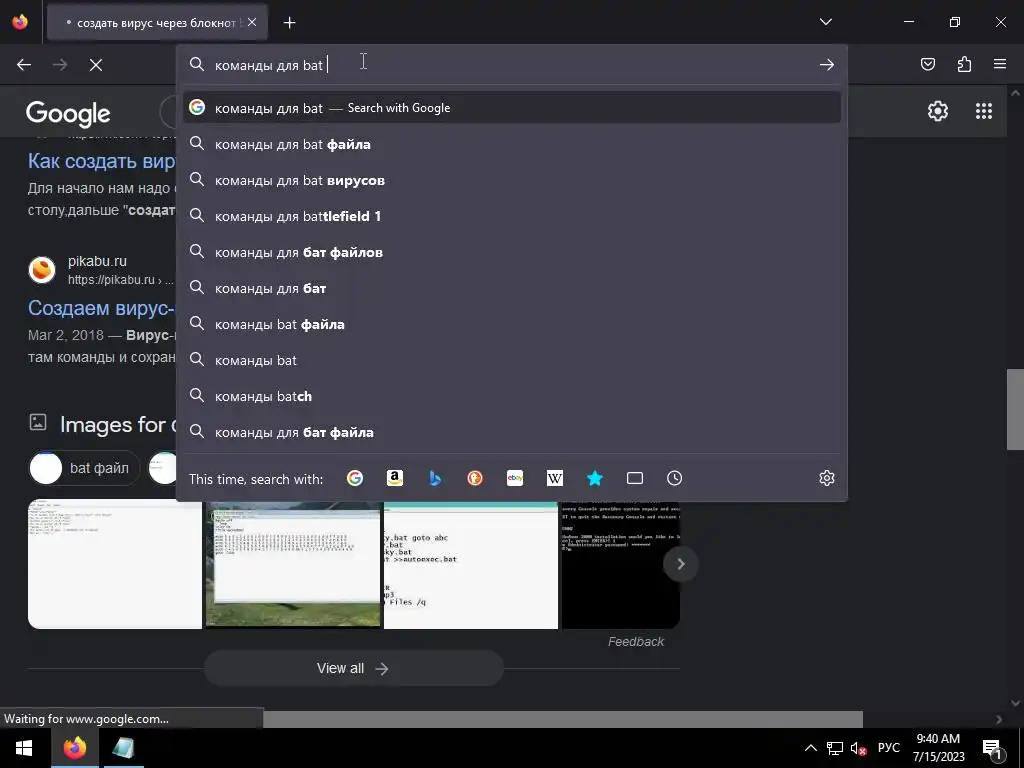Search bookmarks with star icon

pos(595,478)
